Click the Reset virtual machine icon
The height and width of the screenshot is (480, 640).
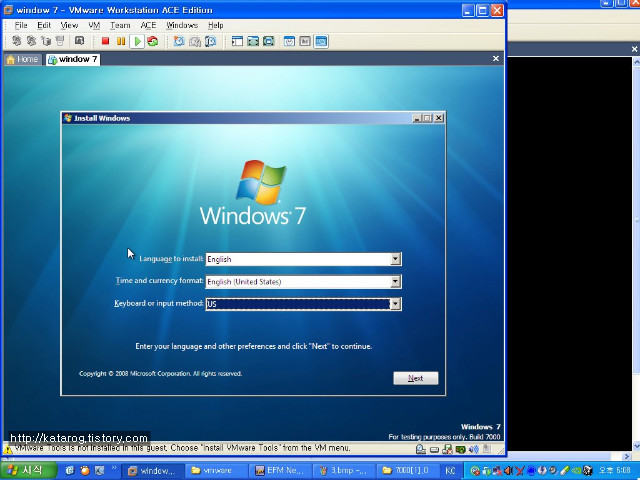coord(153,41)
